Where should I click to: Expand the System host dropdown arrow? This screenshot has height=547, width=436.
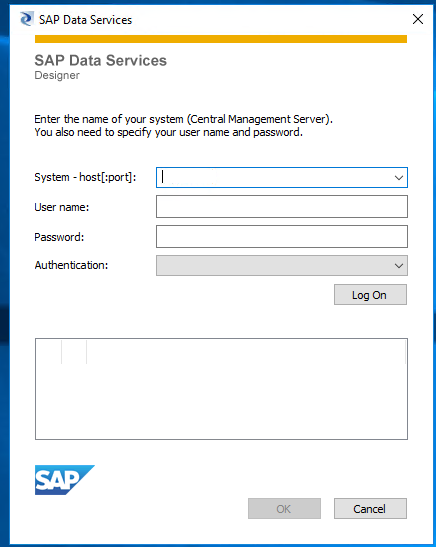399,178
